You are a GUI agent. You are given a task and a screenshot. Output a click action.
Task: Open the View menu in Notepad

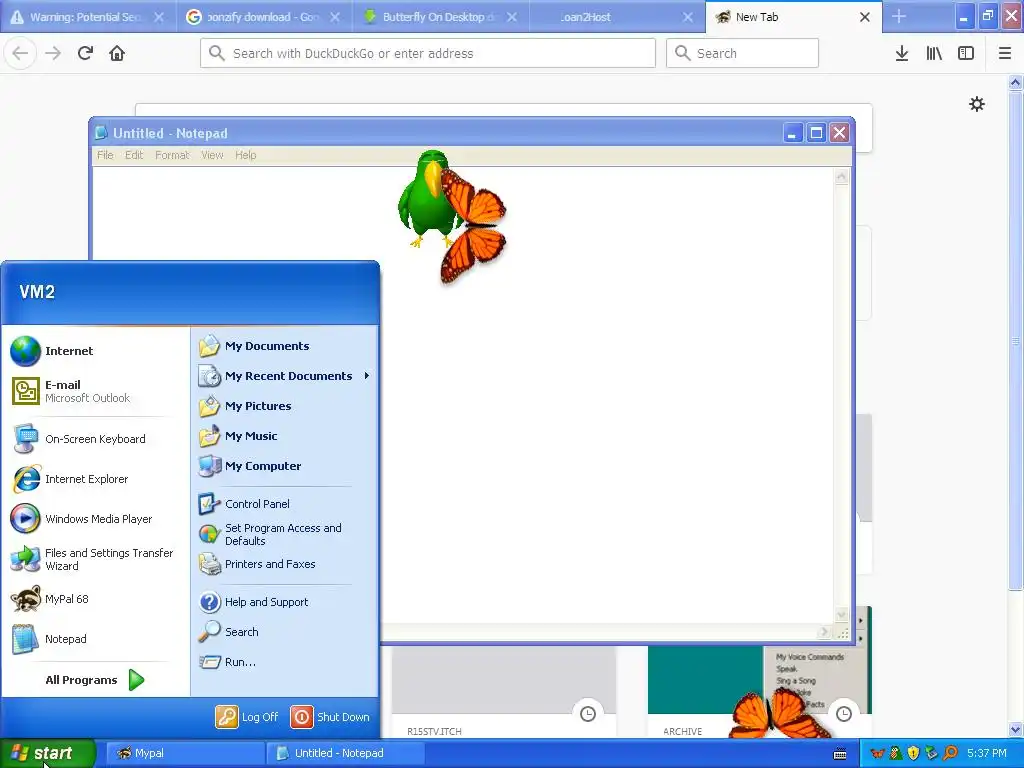pos(212,155)
